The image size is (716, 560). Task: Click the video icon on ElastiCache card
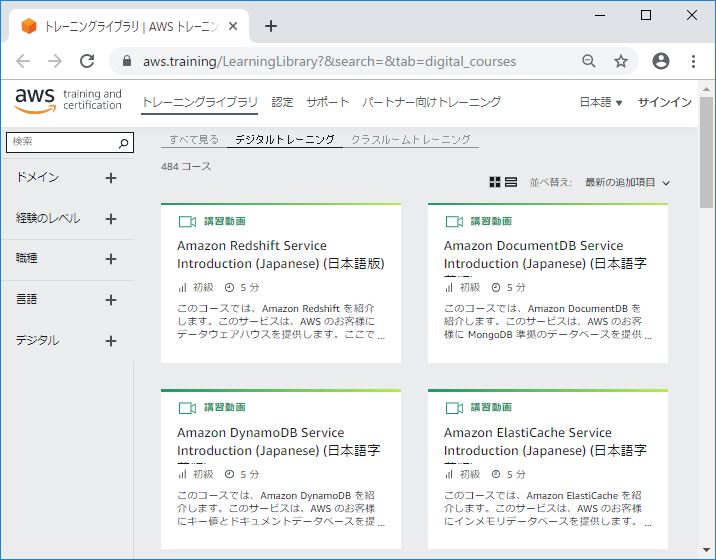454,407
